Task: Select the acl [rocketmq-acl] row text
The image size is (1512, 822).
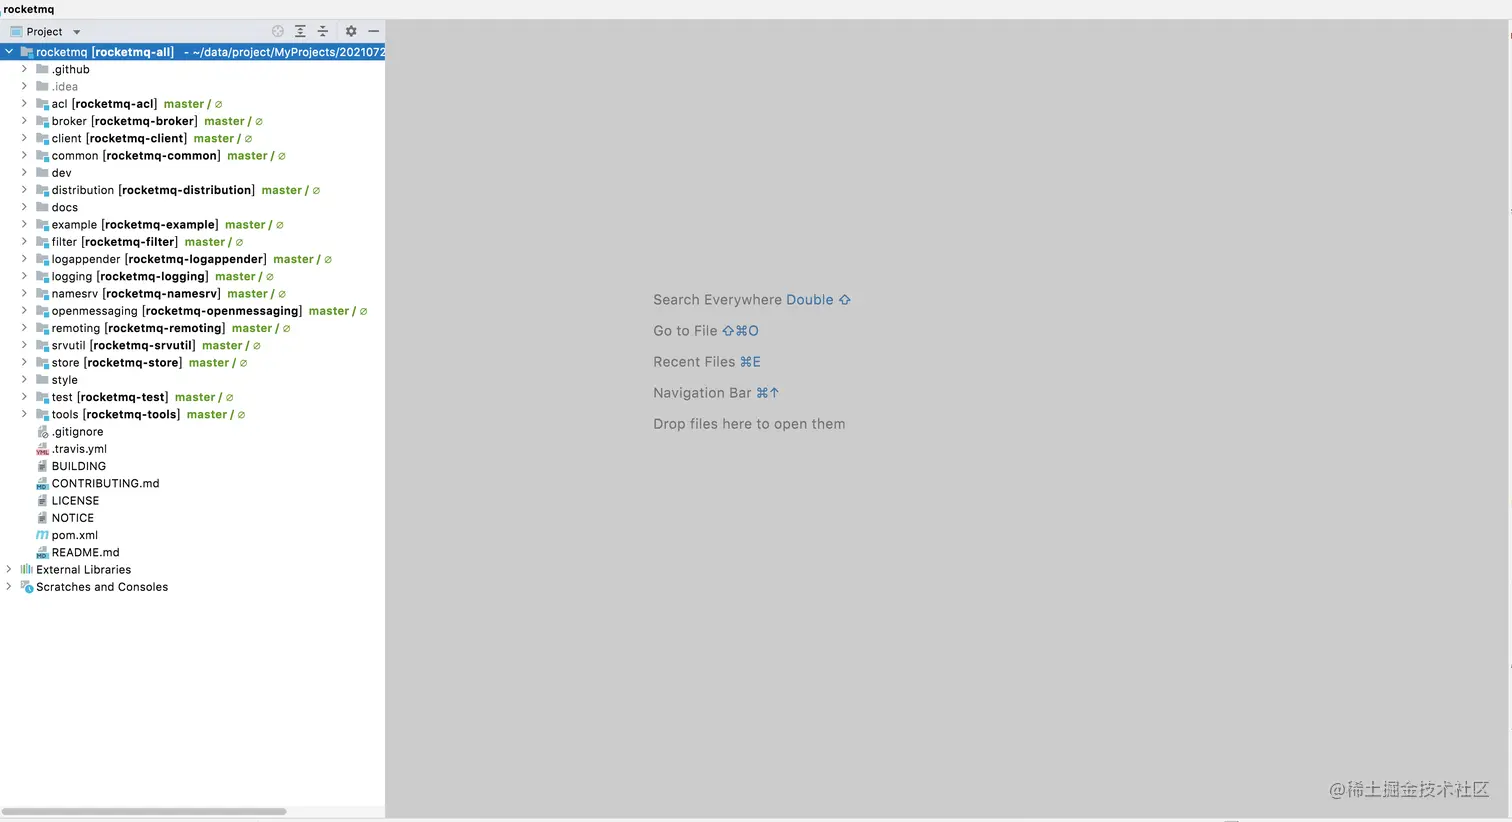Action: [104, 104]
